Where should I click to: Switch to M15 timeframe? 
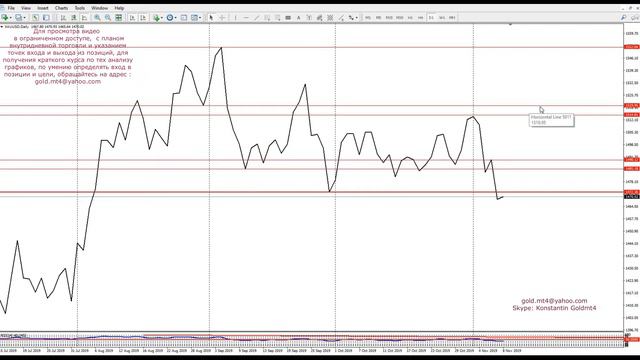coord(389,18)
